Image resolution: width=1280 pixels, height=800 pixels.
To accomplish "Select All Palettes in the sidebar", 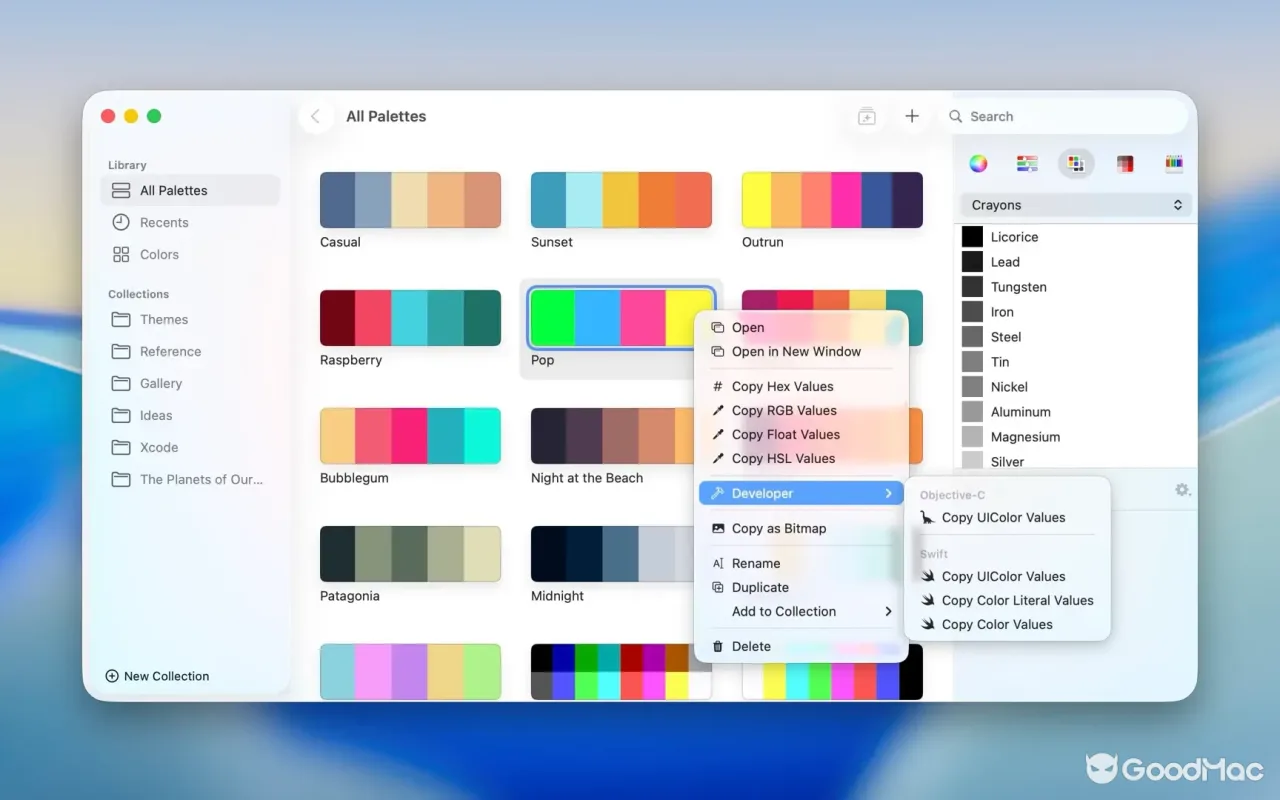I will point(190,190).
